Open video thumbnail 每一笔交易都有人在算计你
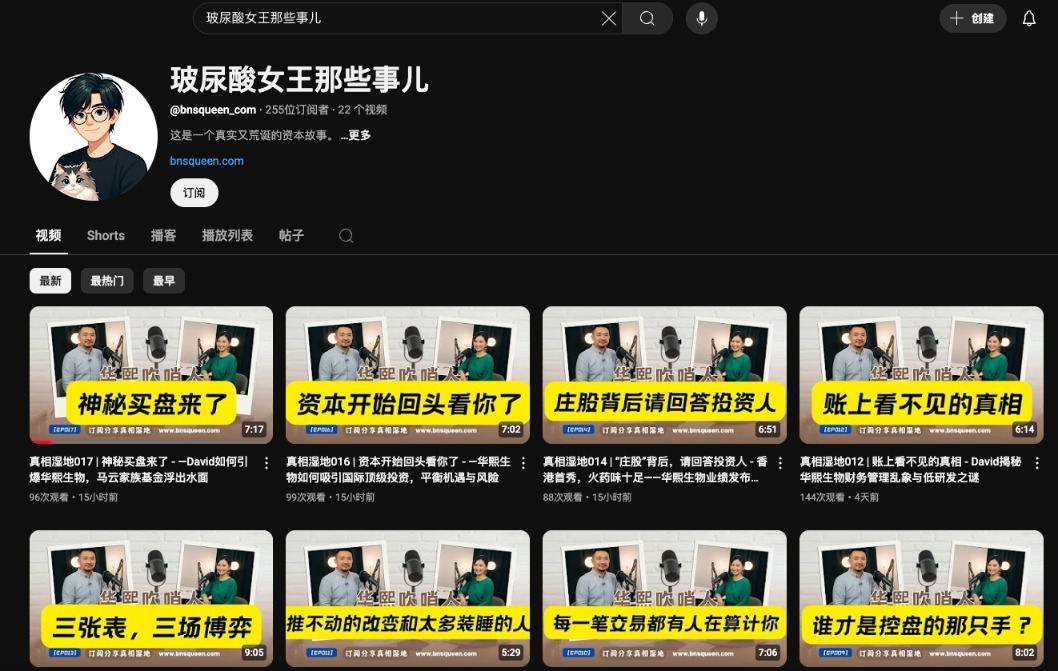Viewport: 1058px width, 671px height. pyautogui.click(x=665, y=599)
